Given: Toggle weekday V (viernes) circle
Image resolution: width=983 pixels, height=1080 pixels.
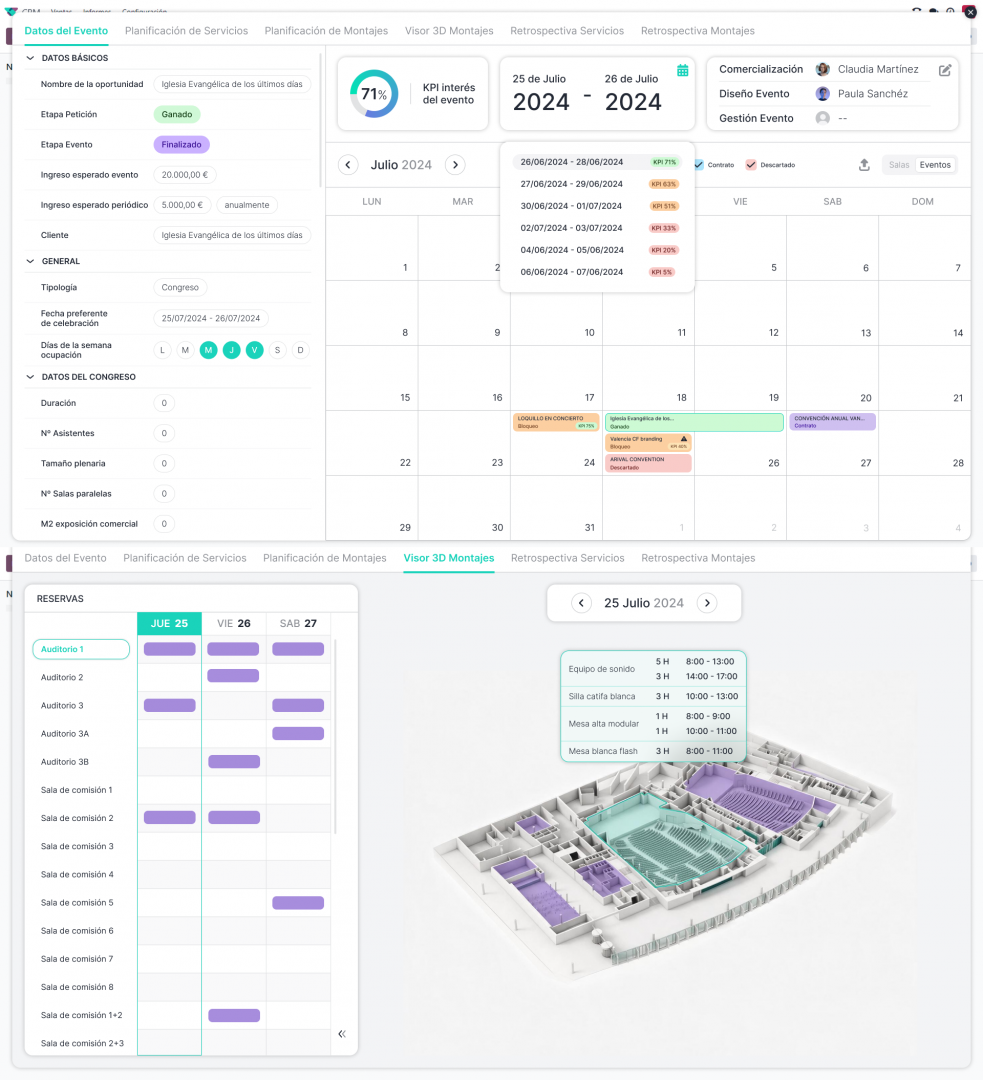Looking at the screenshot, I should (254, 351).
